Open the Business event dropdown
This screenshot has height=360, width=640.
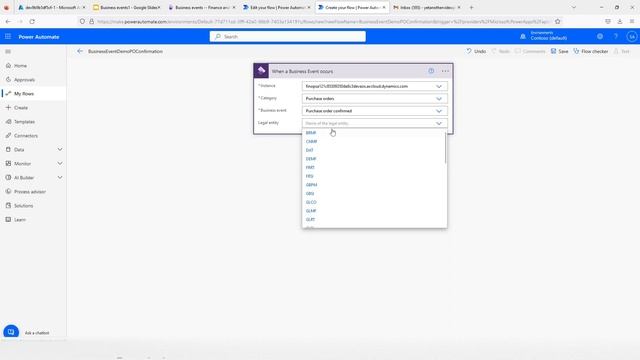pos(374,111)
